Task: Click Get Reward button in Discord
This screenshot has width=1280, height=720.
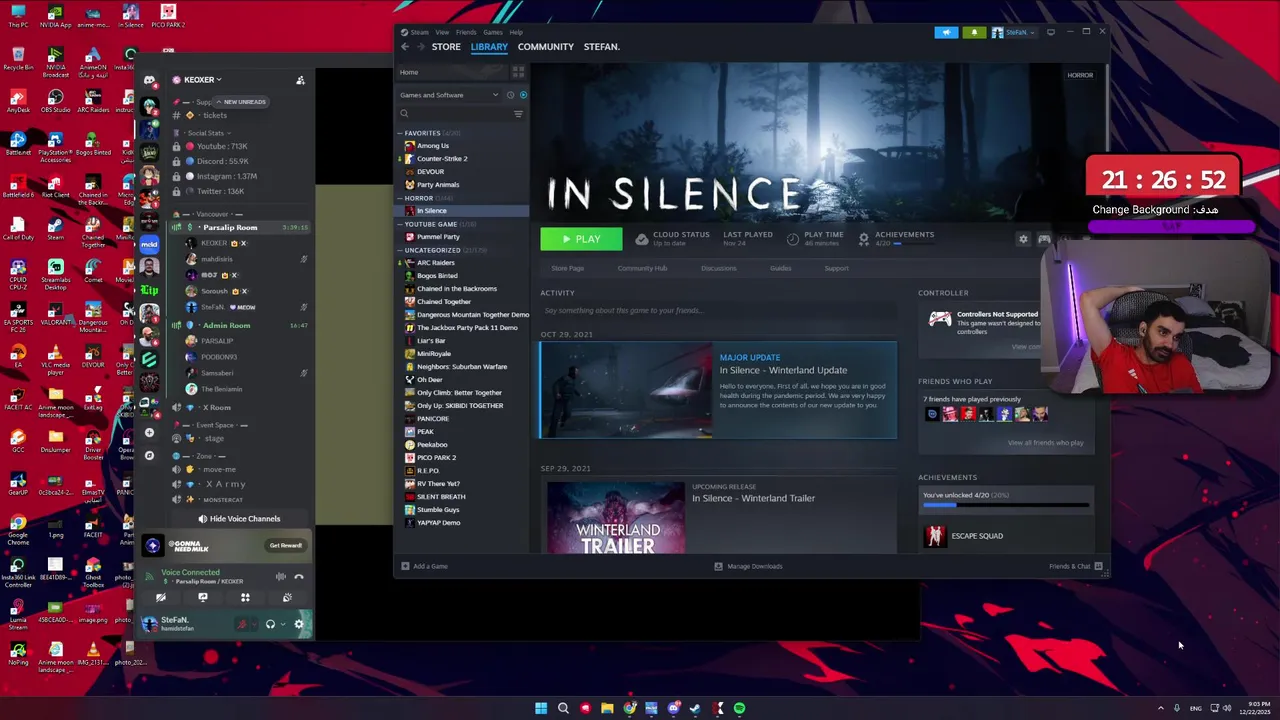Action: pyautogui.click(x=285, y=545)
